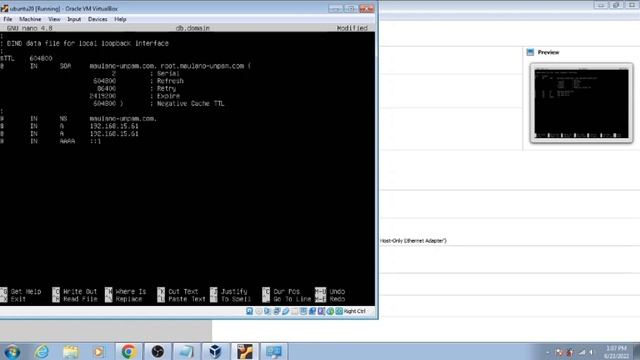Viewport: 640px width, 360px height.
Task: Click the Go To Line shortcut in nano
Action: (x=287, y=299)
